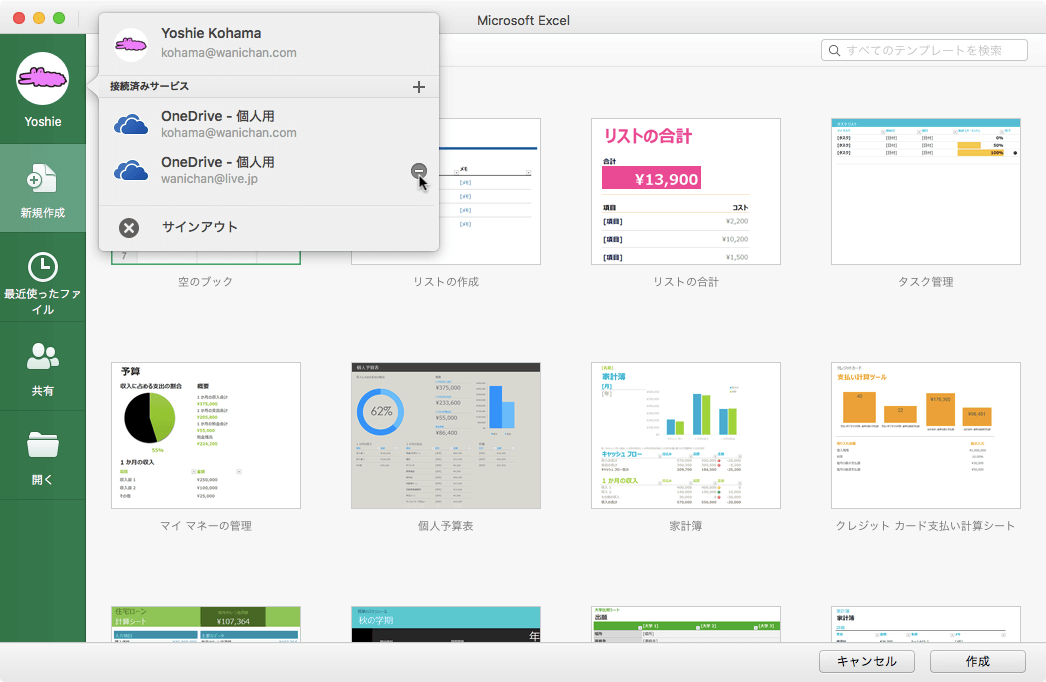
Task: Select the 家計簿 template thumbnail
Action: 686,436
